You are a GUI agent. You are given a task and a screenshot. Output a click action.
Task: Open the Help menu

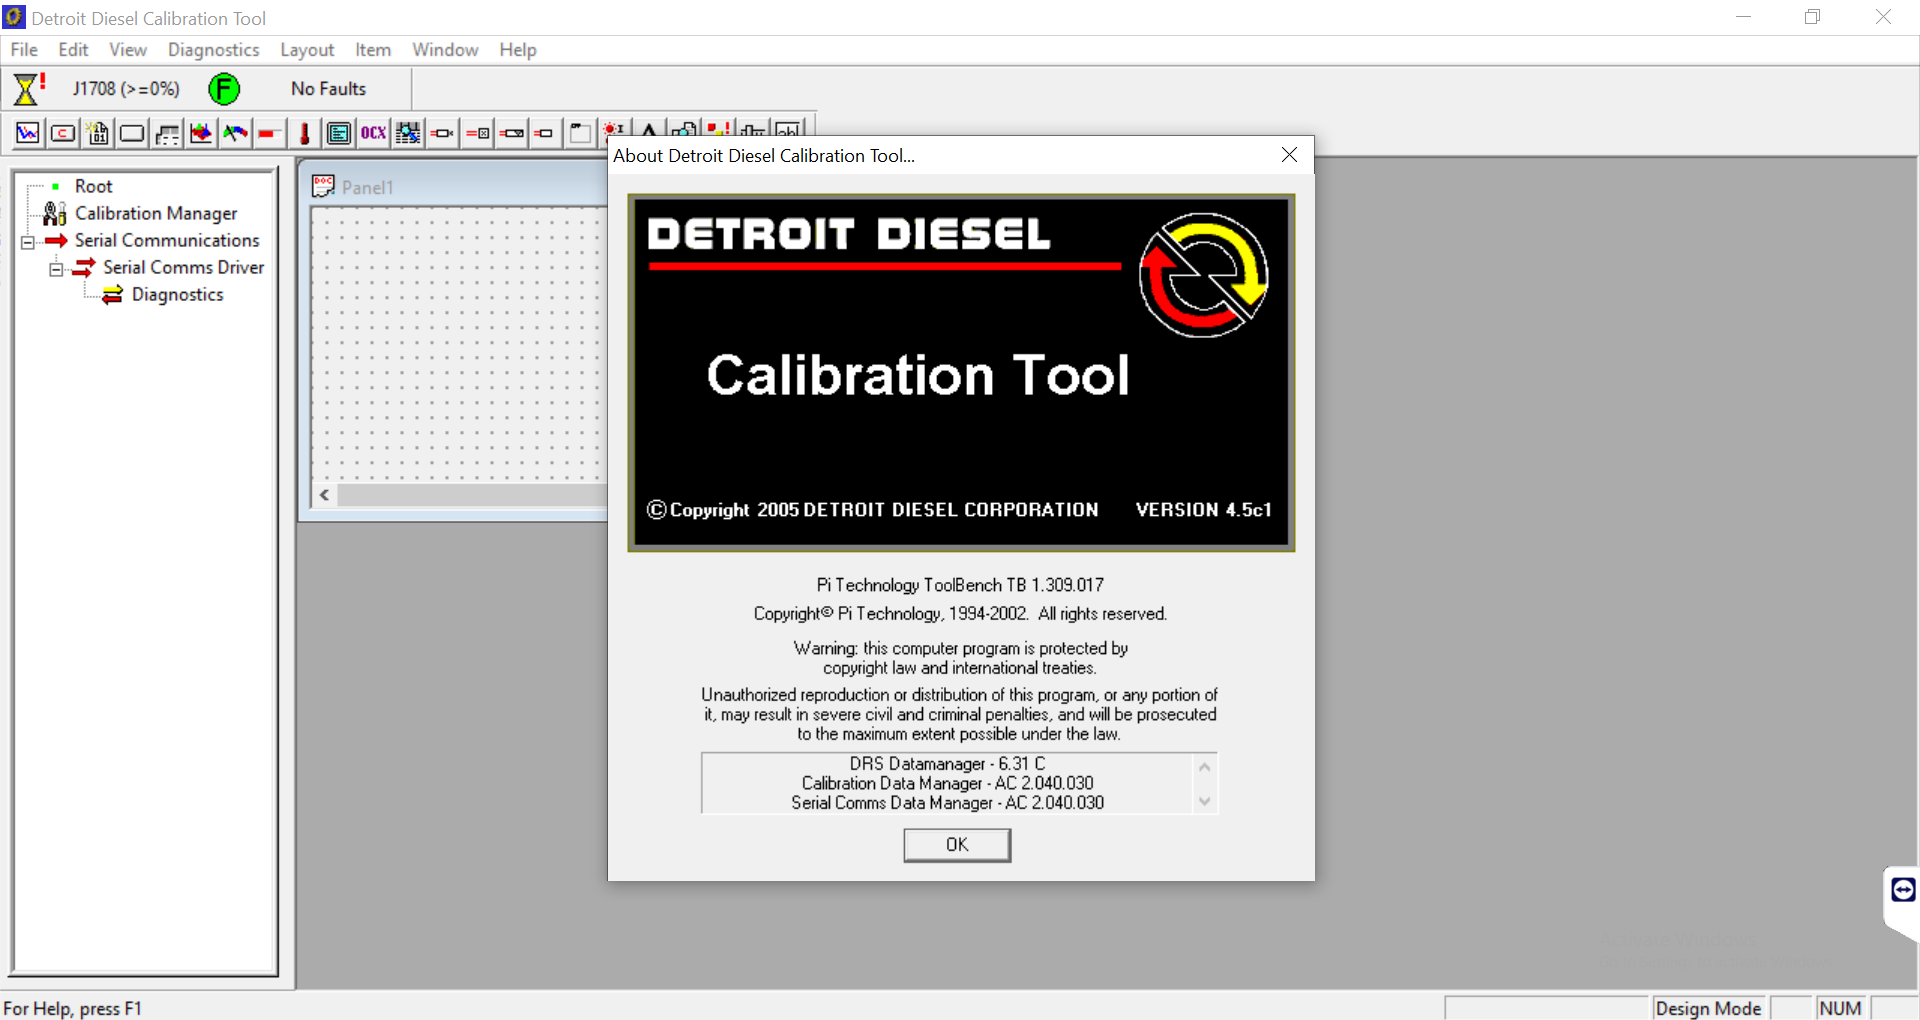coord(518,49)
